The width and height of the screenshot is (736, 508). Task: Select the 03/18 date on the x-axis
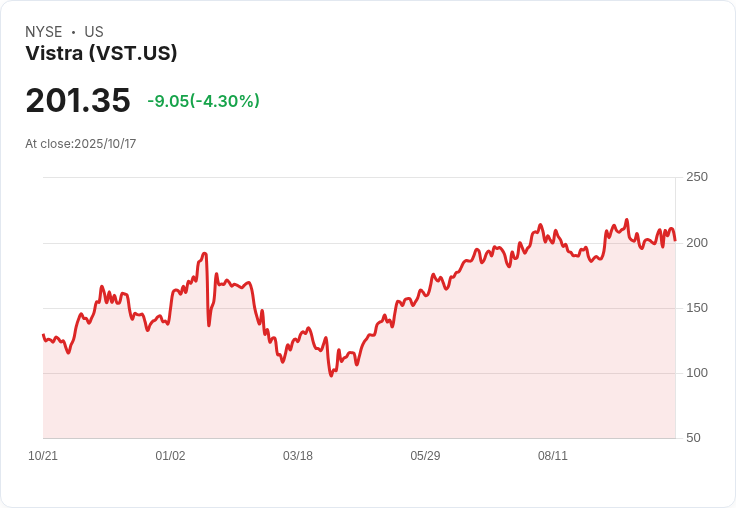(298, 456)
